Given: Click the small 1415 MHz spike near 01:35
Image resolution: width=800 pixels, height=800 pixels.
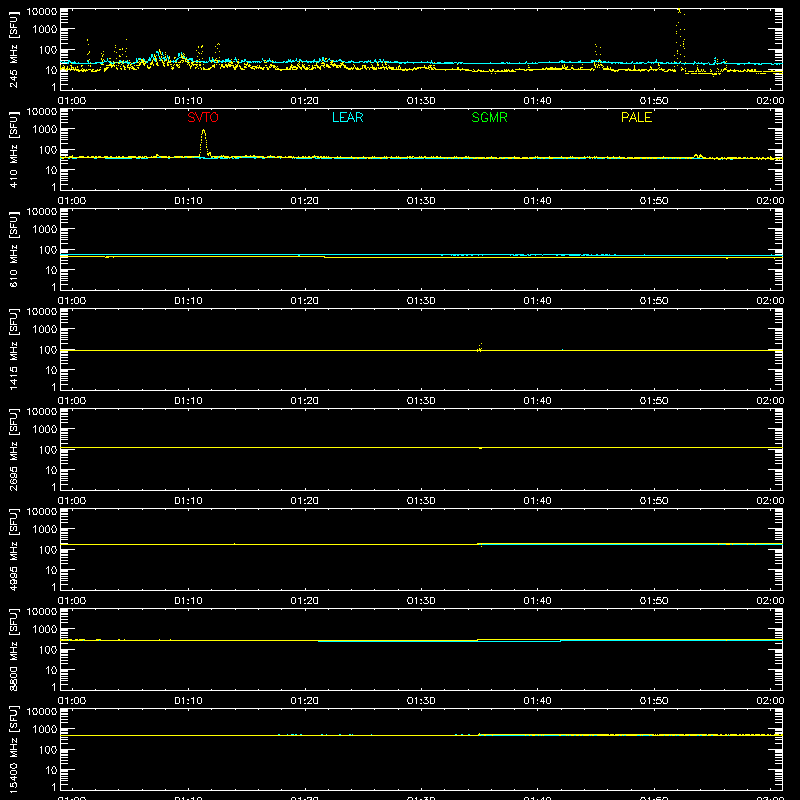Looking at the screenshot, I should [x=480, y=347].
